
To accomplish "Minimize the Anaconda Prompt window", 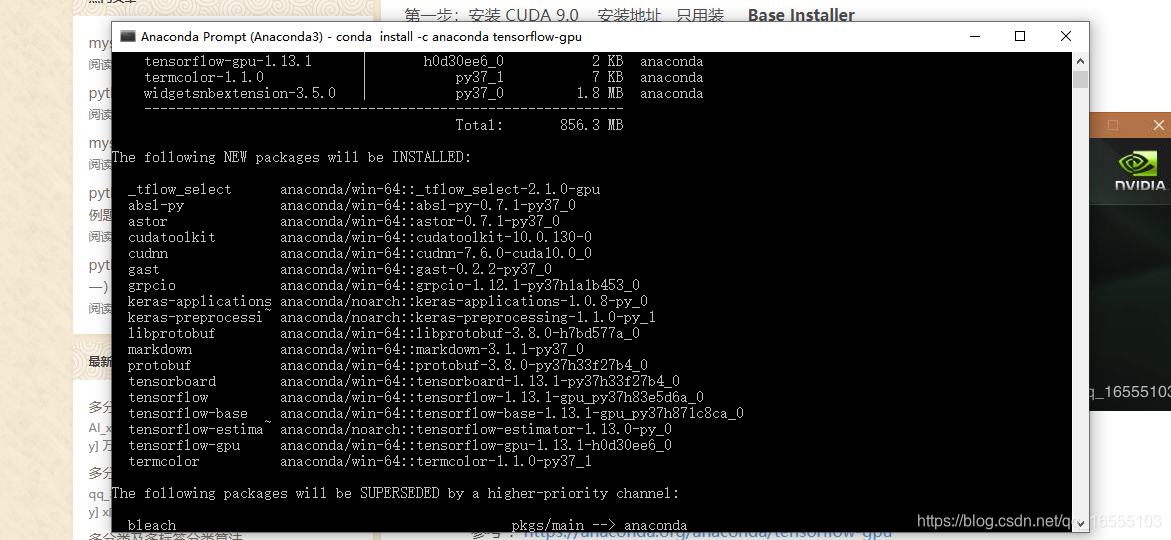I will (x=975, y=36).
